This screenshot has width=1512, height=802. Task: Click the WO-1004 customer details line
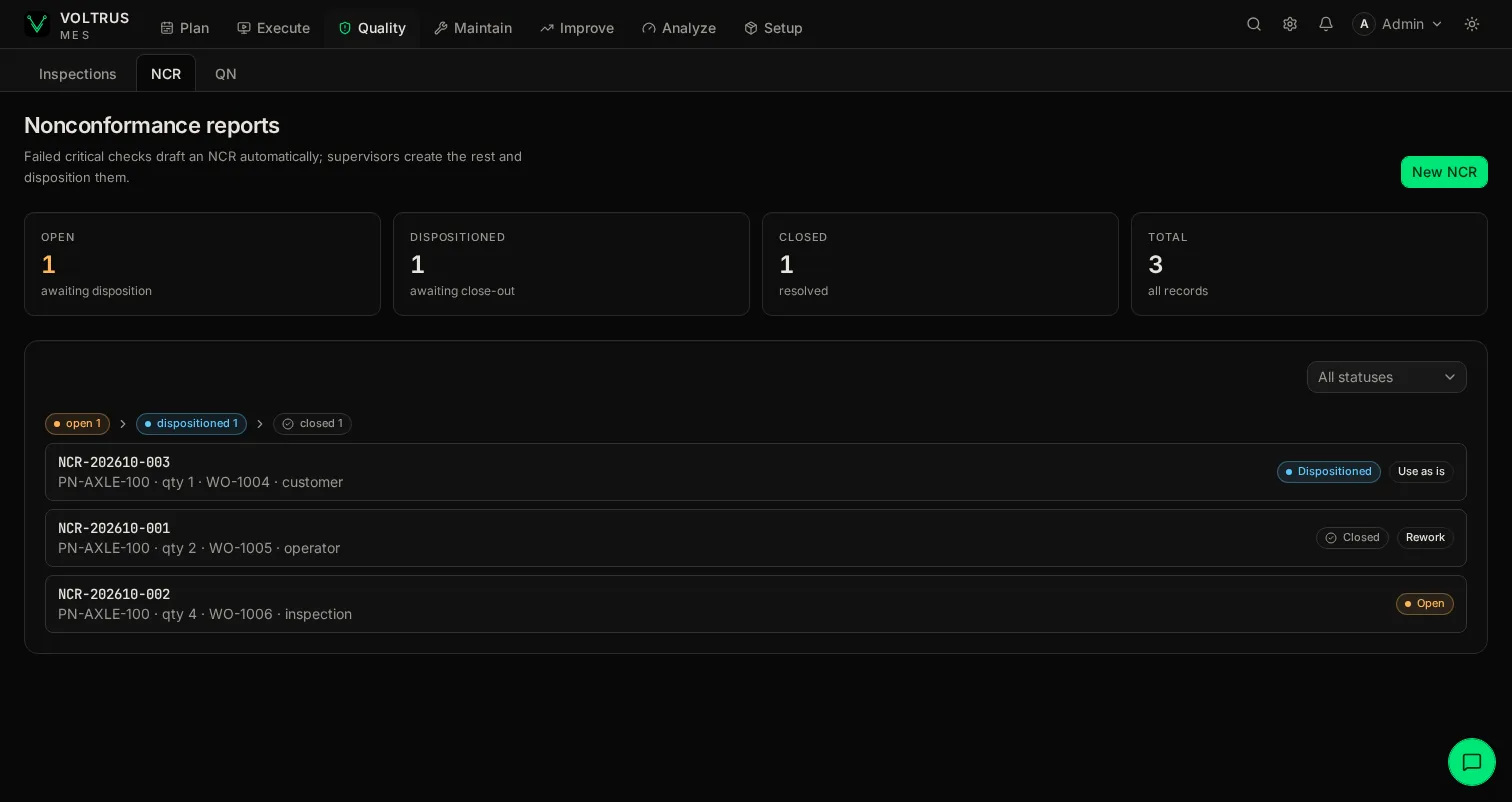[x=200, y=482]
